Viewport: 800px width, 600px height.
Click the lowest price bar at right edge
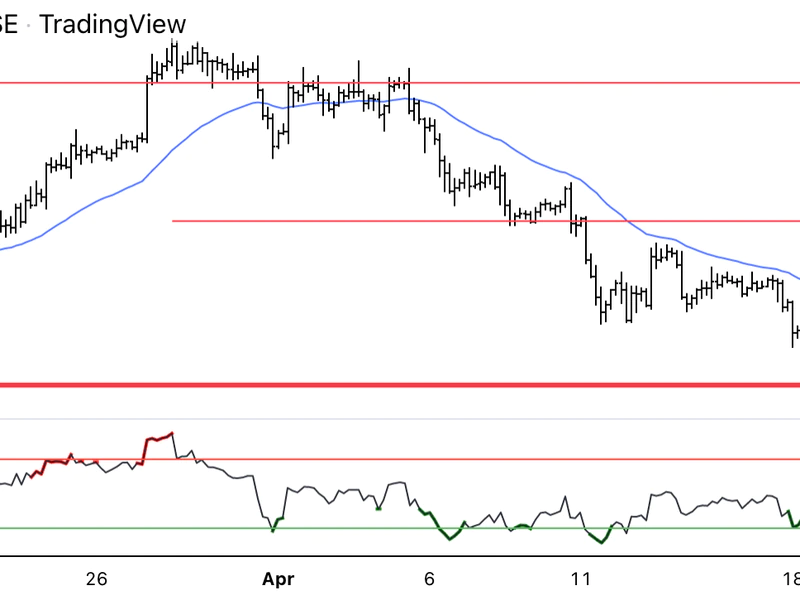tap(793, 334)
